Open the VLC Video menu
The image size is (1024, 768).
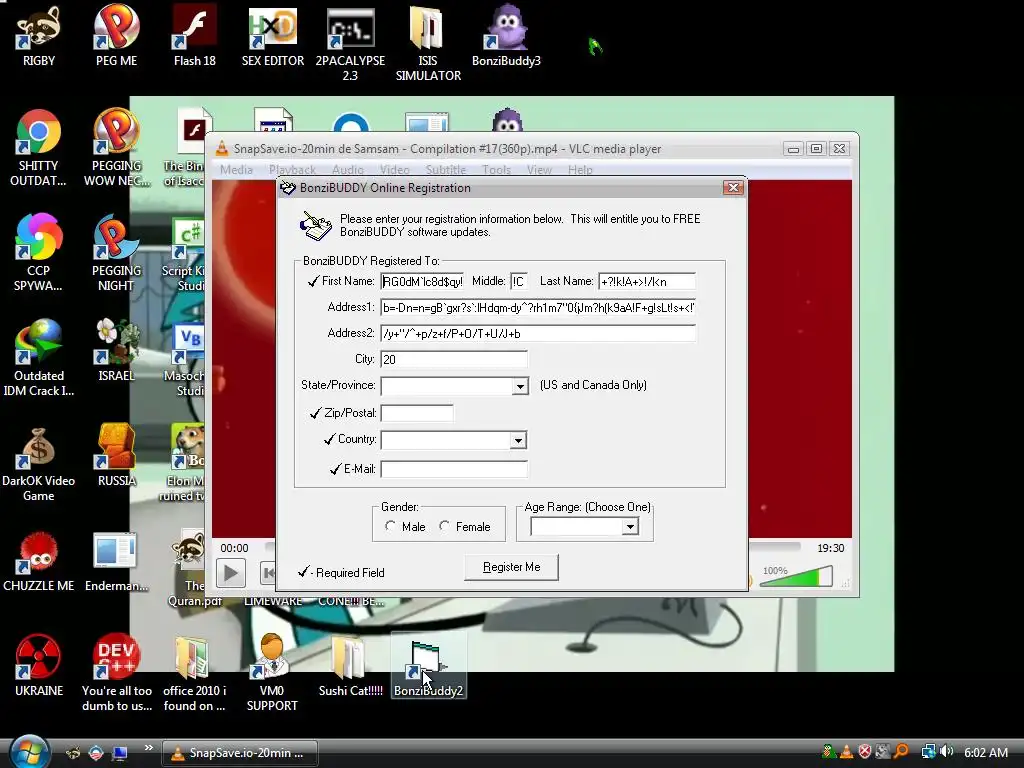point(394,170)
